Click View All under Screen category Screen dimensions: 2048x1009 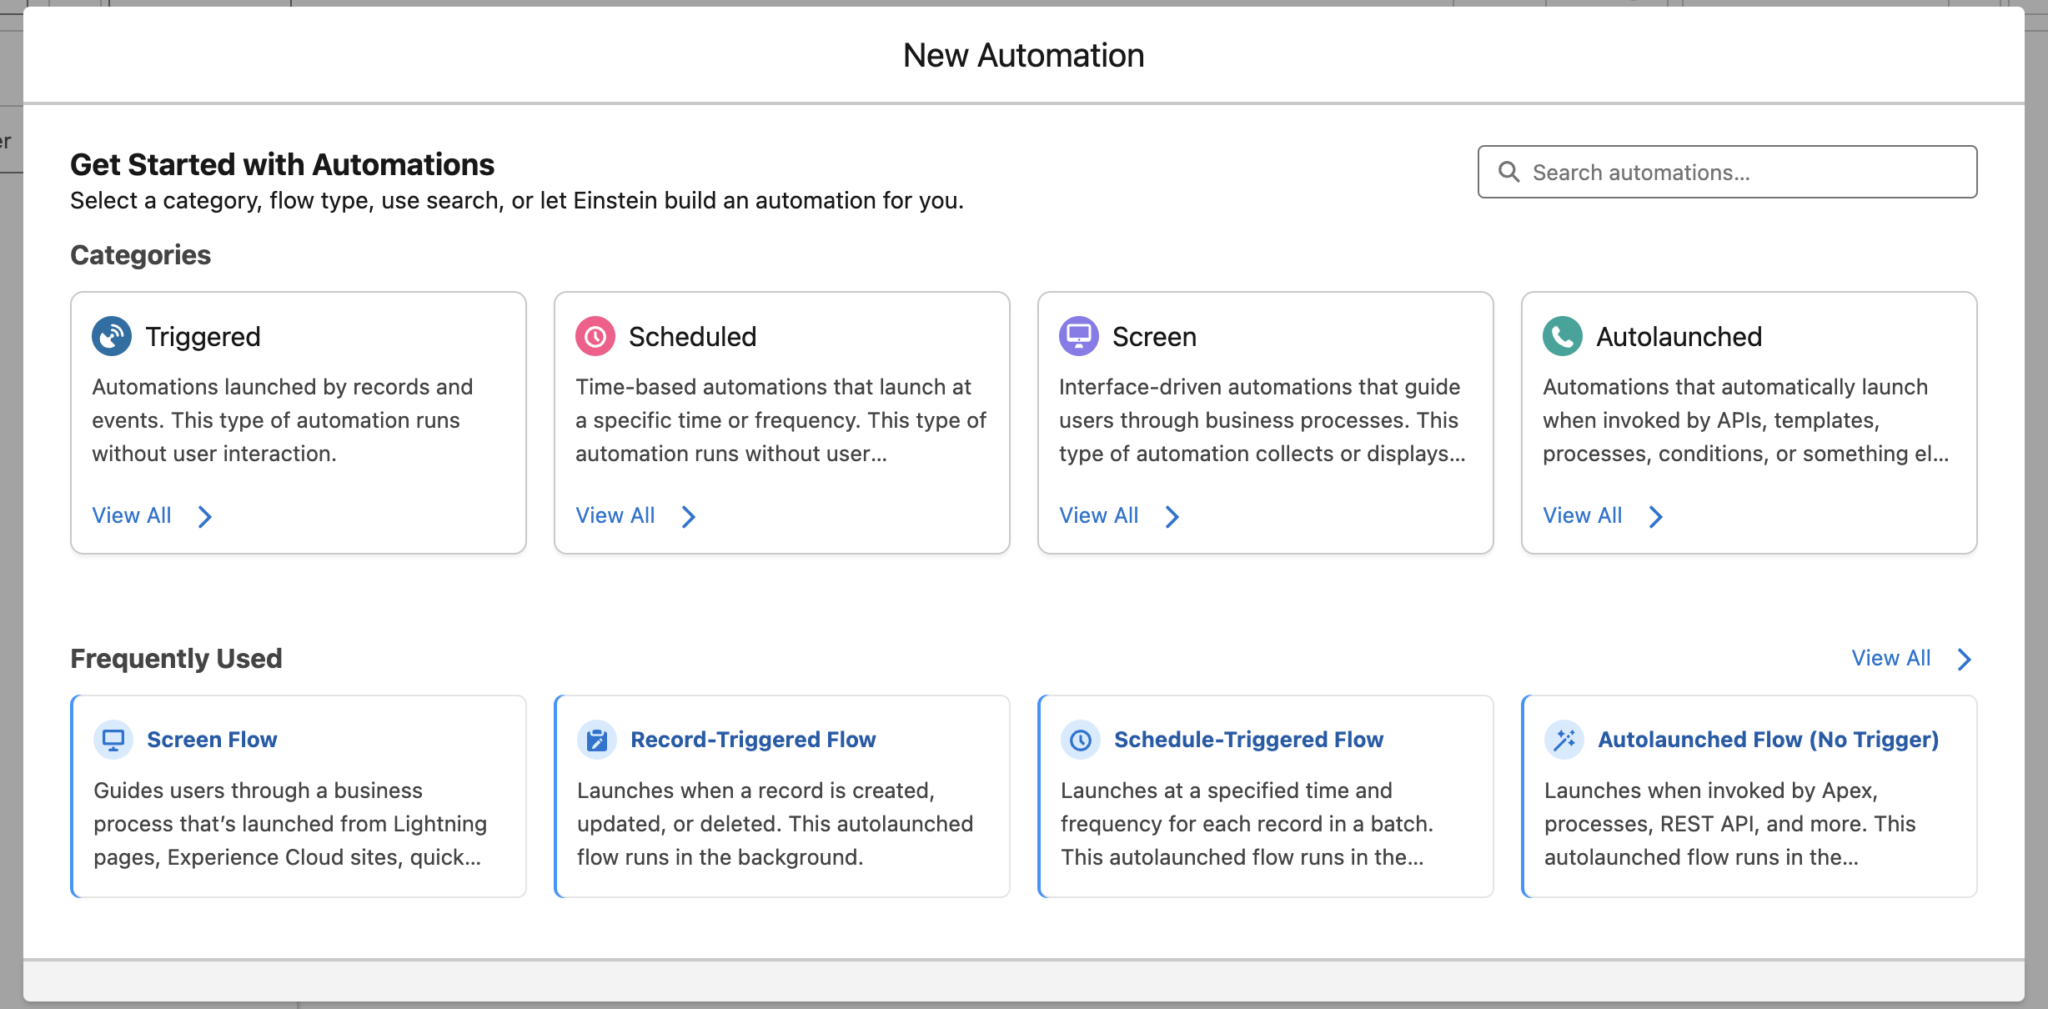1098,516
